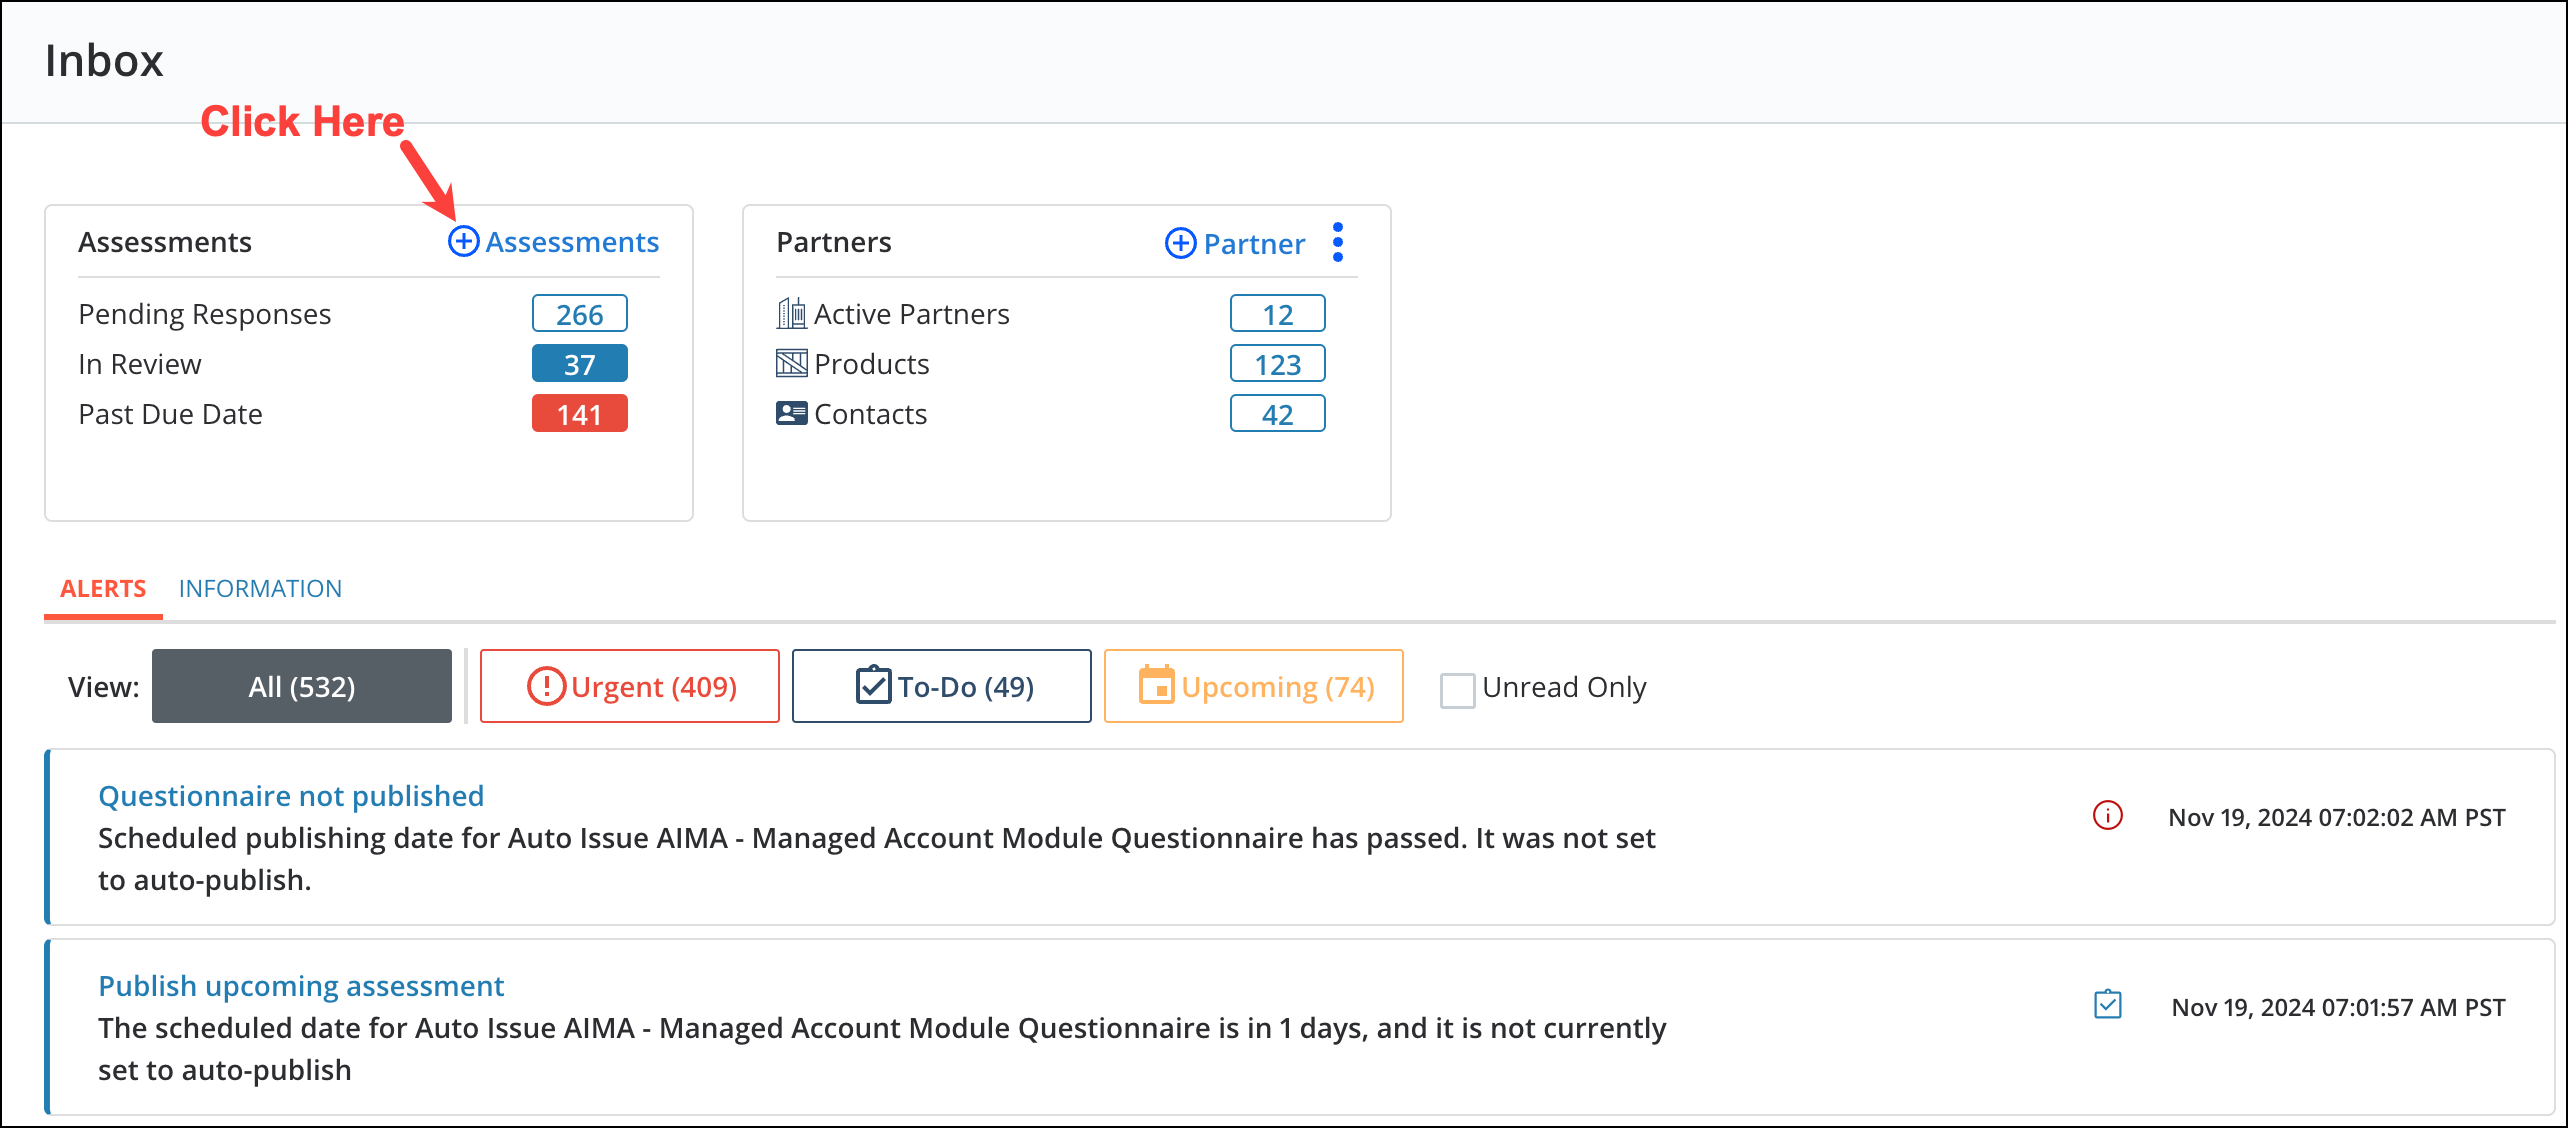Viewport: 2568px width, 1128px height.
Task: Click the 266 Pending Responses badge
Action: (580, 313)
